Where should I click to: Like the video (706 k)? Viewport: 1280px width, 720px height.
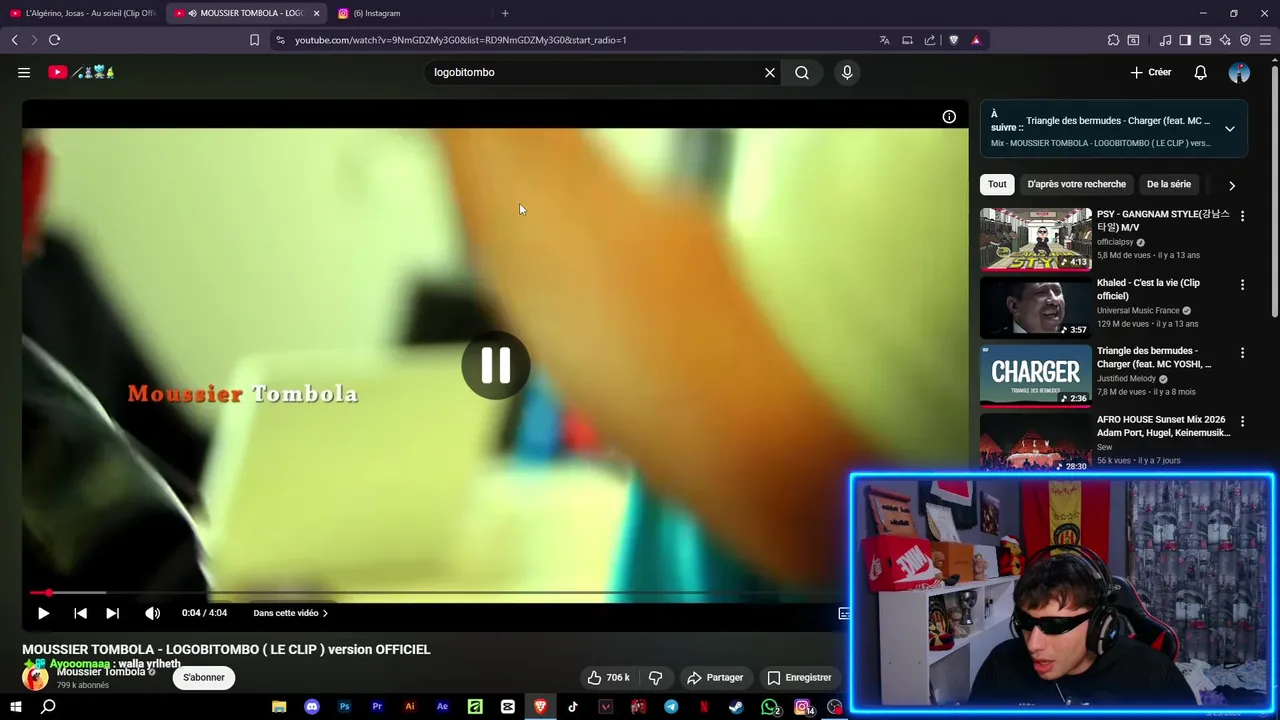(608, 677)
